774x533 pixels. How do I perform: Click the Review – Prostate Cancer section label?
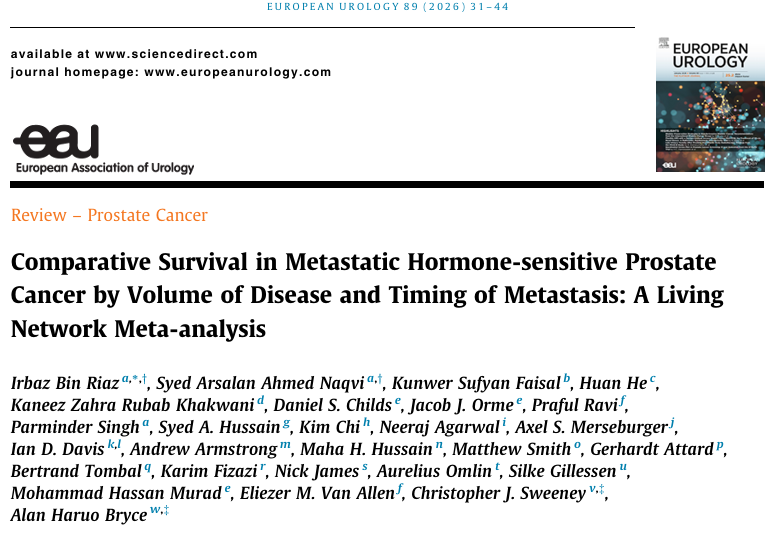point(109,215)
